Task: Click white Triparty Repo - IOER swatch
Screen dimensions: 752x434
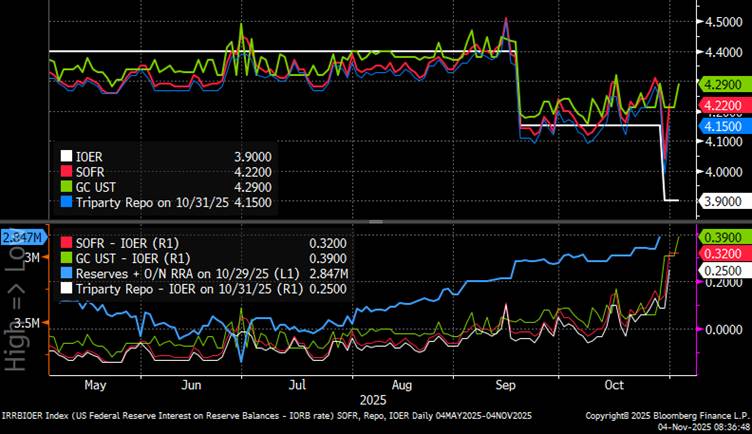Action: pos(67,288)
